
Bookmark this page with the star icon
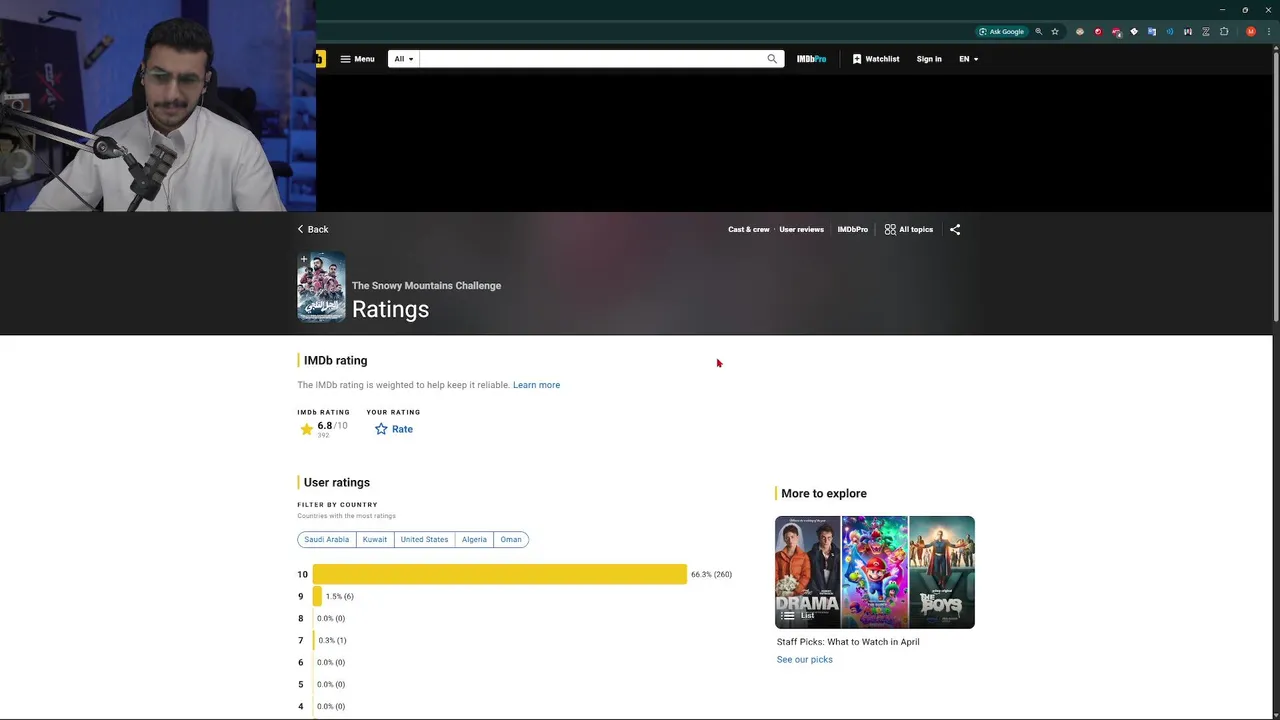[1055, 32]
